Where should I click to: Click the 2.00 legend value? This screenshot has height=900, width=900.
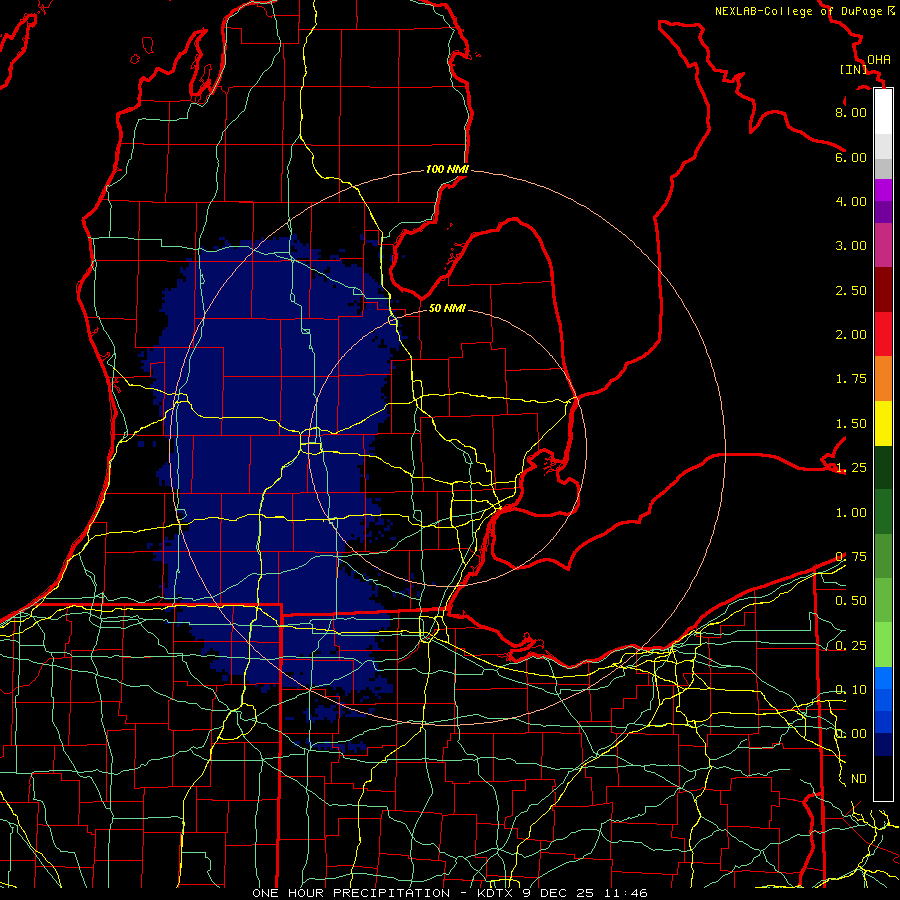click(851, 335)
